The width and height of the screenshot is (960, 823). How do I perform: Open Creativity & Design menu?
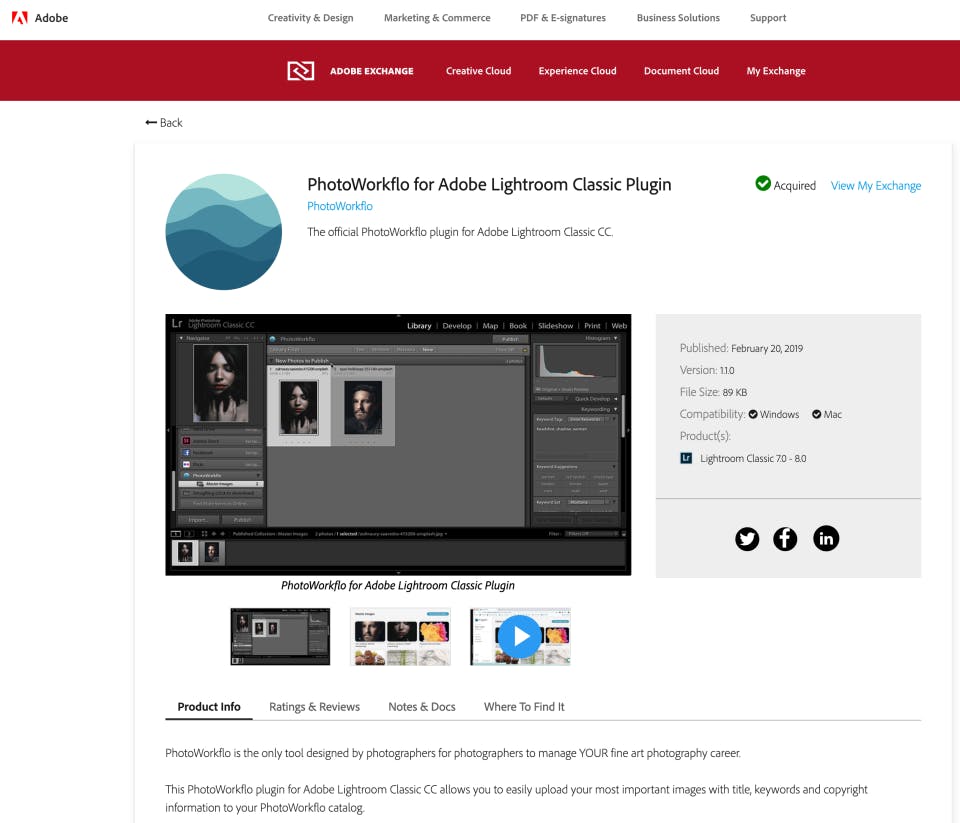(310, 18)
